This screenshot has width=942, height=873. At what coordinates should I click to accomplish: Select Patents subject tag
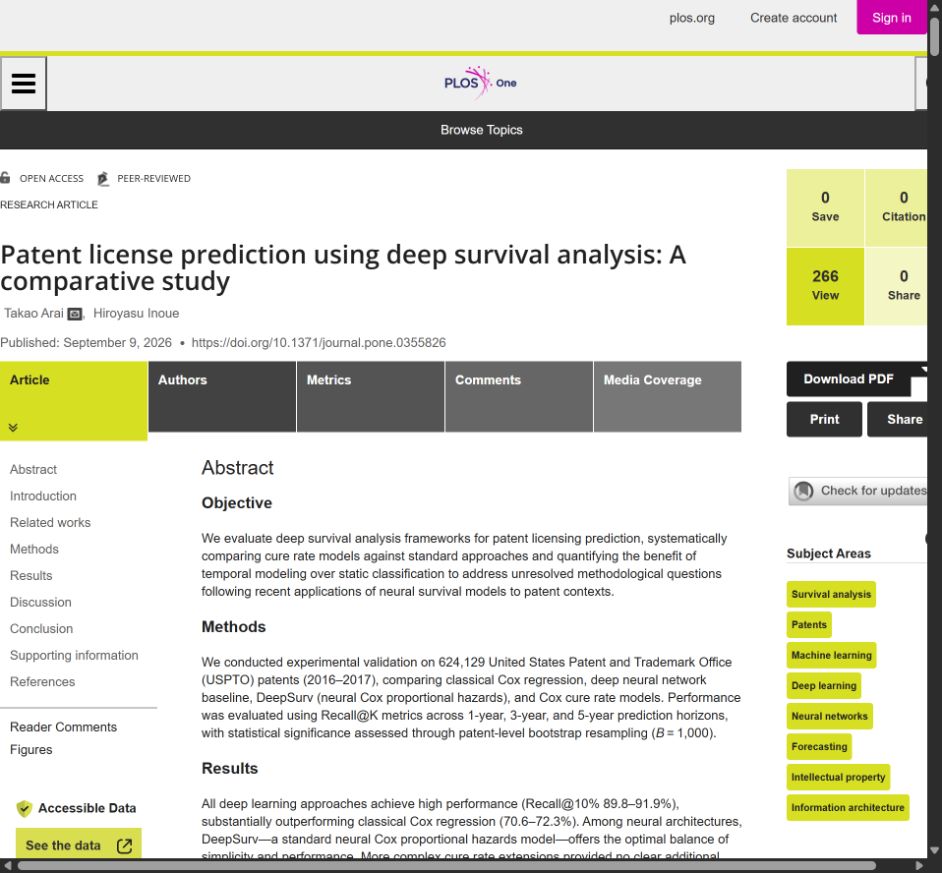(x=809, y=625)
